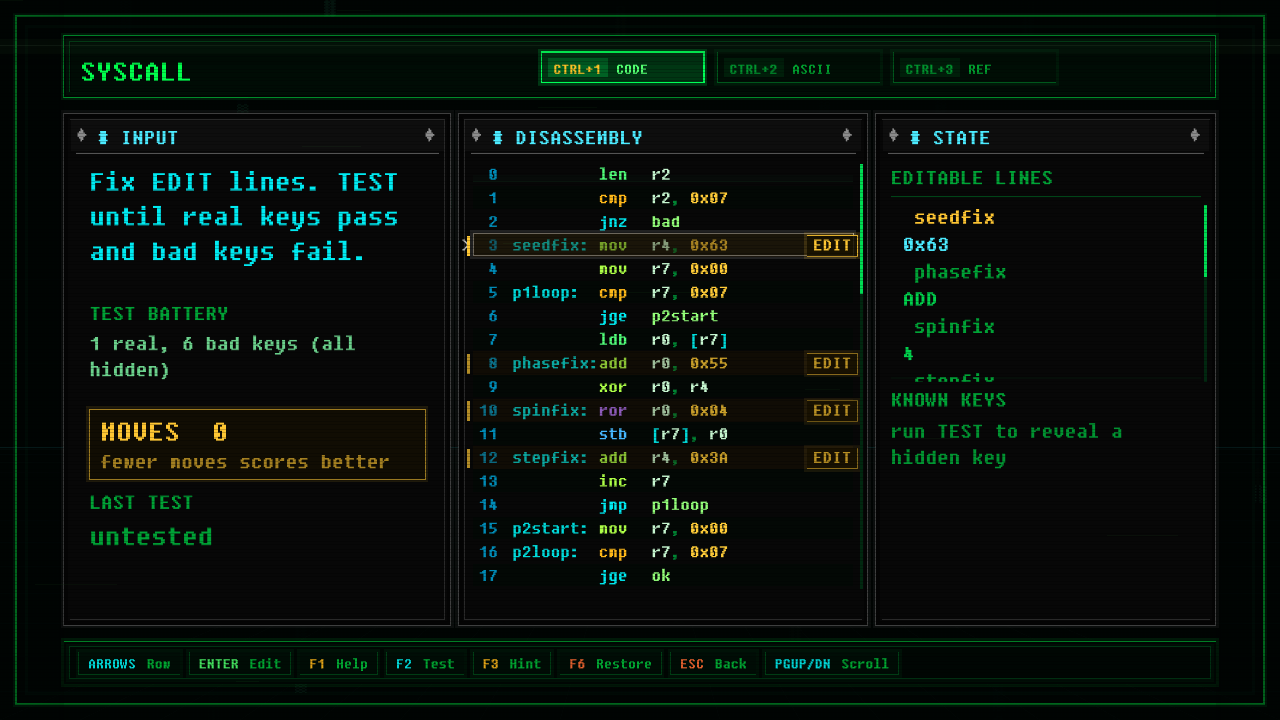Select line 12 'stepfix: add r4, 0x3A'

point(663,457)
